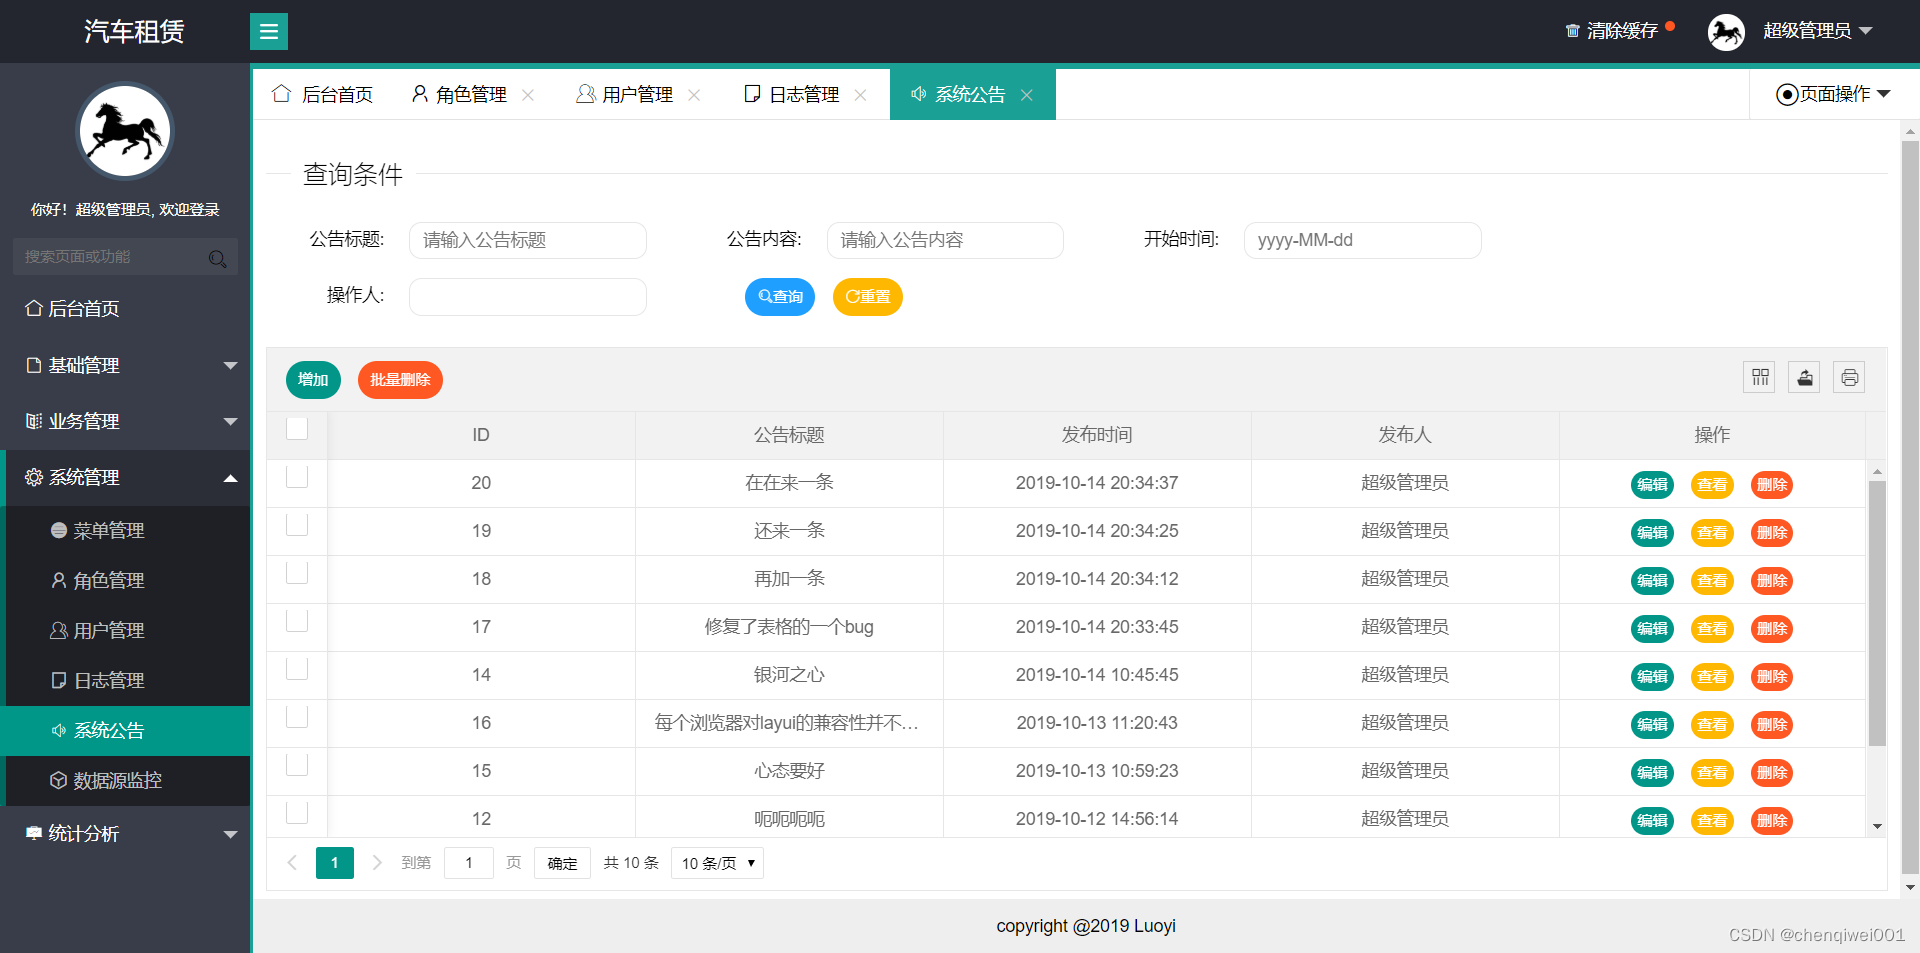Open the sidebar collapse hamburger icon

click(268, 31)
